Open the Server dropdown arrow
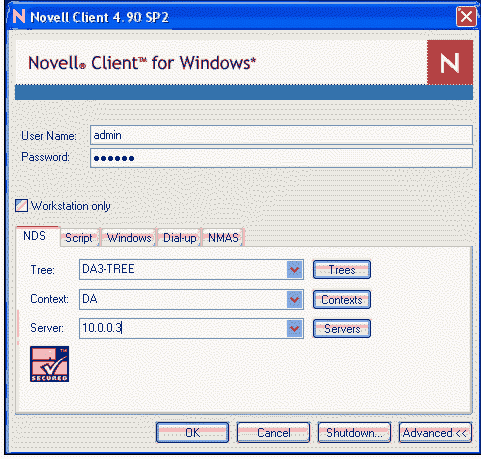The height and width of the screenshot is (459, 481). [x=294, y=328]
